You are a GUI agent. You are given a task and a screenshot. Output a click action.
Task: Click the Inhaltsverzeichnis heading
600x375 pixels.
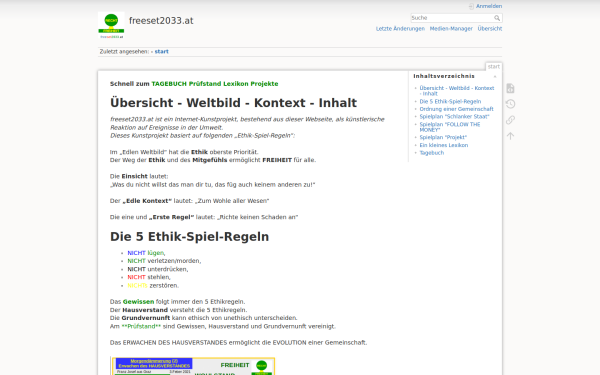pyautogui.click(x=444, y=77)
